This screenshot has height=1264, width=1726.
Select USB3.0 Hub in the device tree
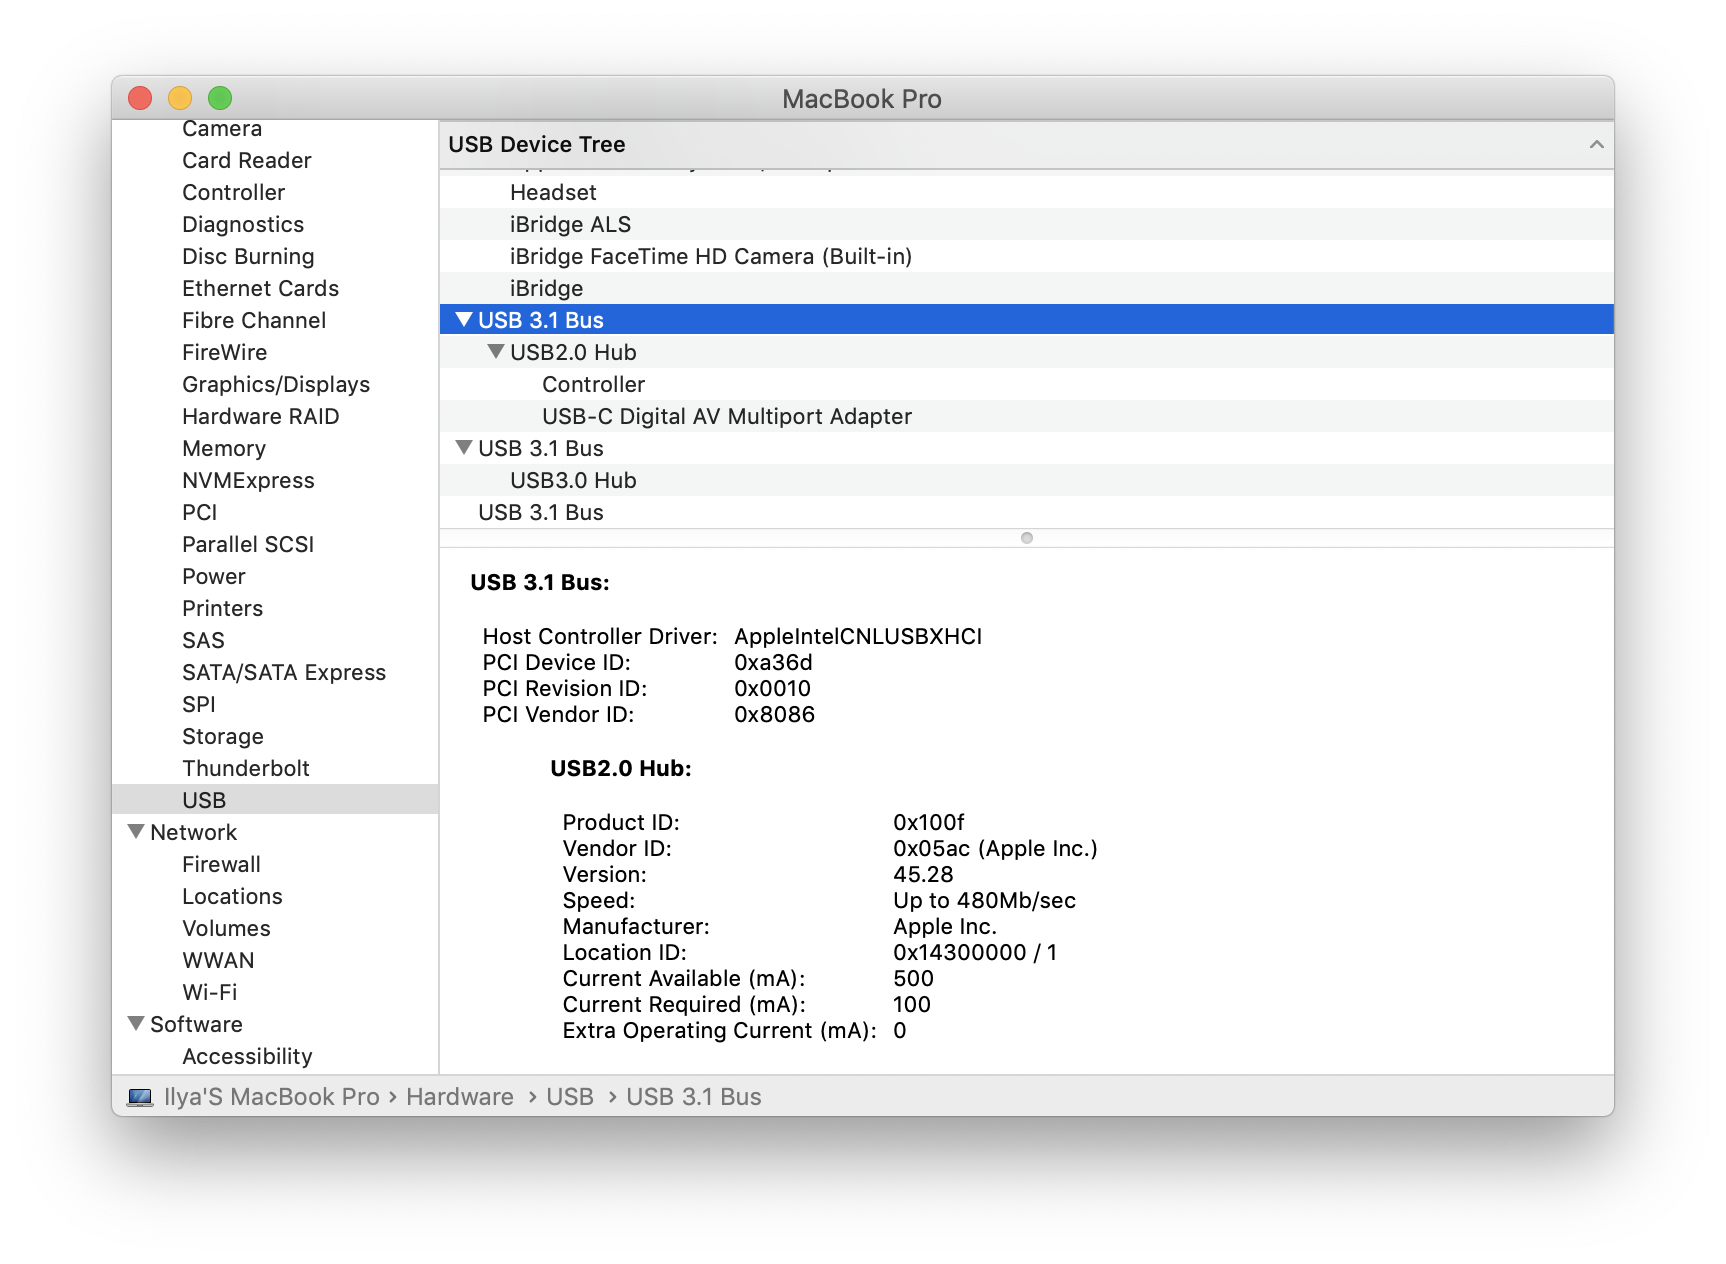(x=1027, y=480)
